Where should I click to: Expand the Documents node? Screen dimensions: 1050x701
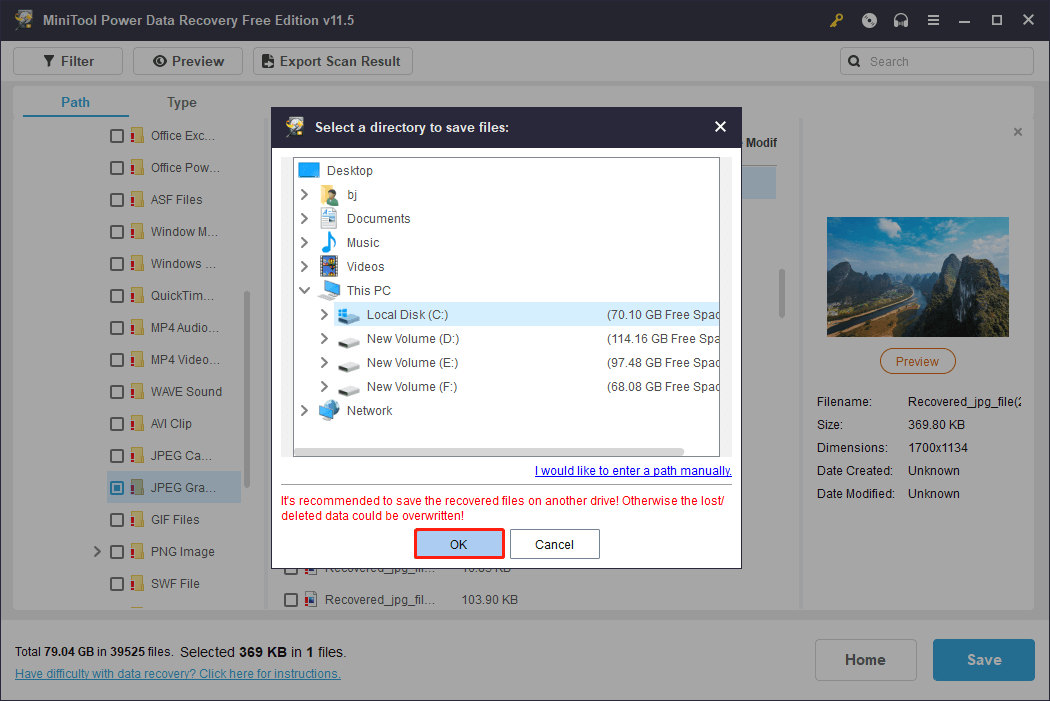(x=305, y=218)
